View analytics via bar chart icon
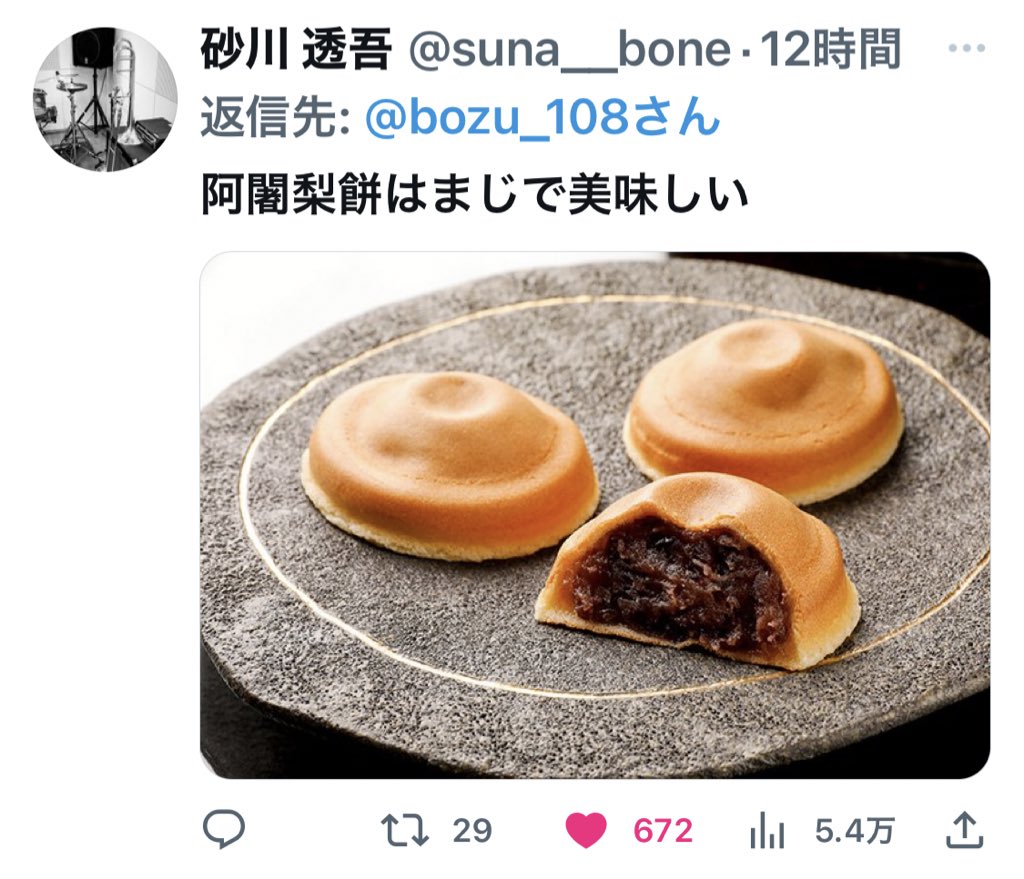1024x879 pixels. 767,831
